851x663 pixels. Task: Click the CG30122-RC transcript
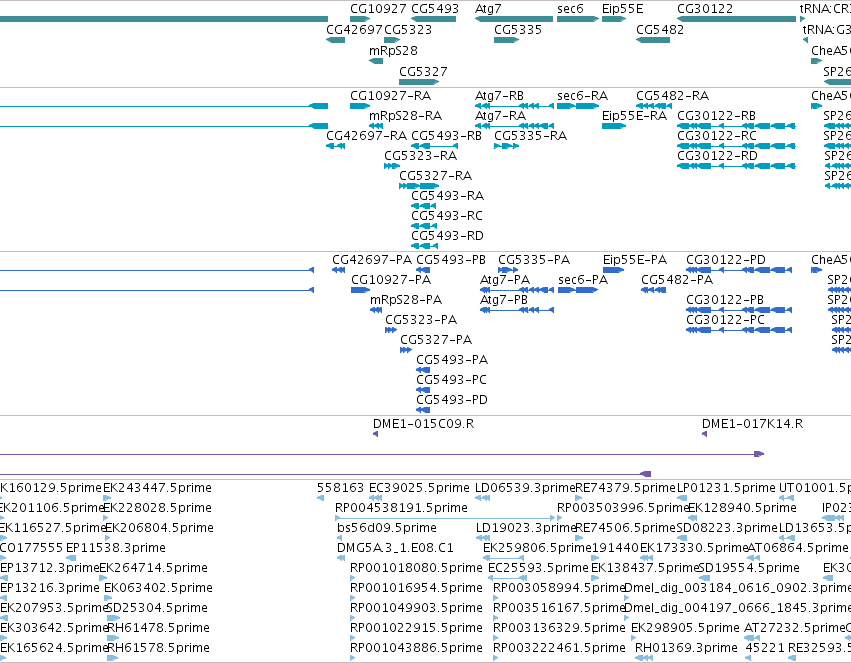click(736, 146)
